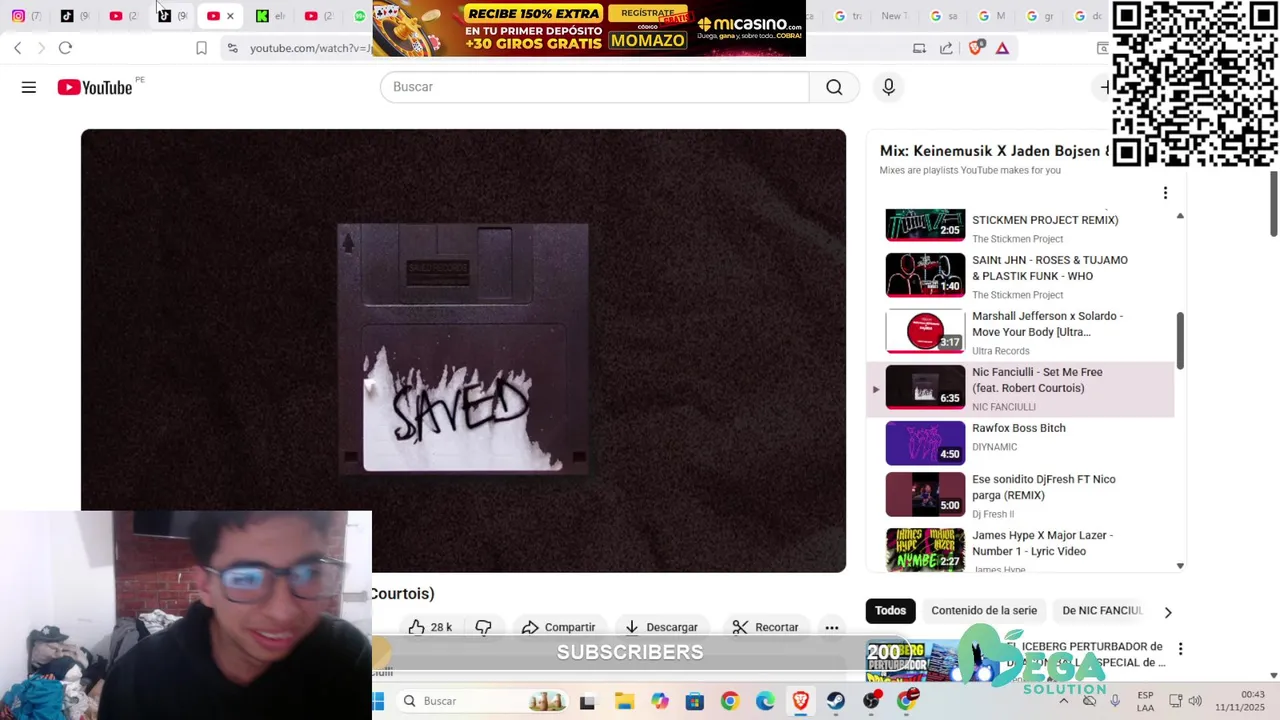Play Marshall Jefferson x Solardo Move Your Body
1280x720 pixels.
coord(1020,332)
